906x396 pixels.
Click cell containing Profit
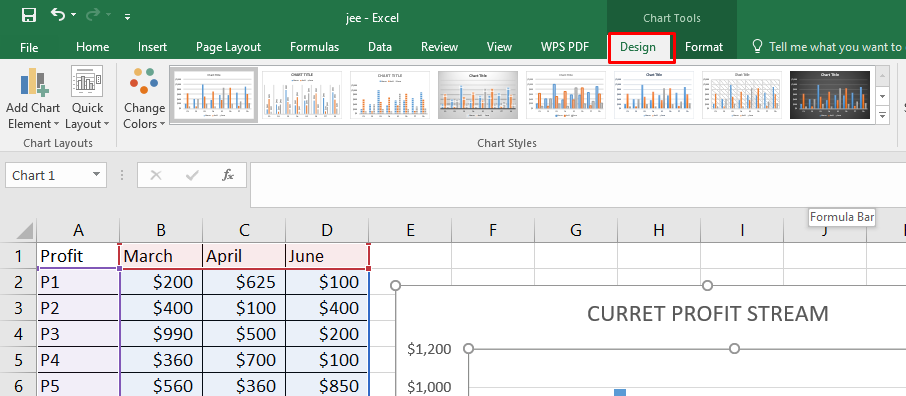78,256
